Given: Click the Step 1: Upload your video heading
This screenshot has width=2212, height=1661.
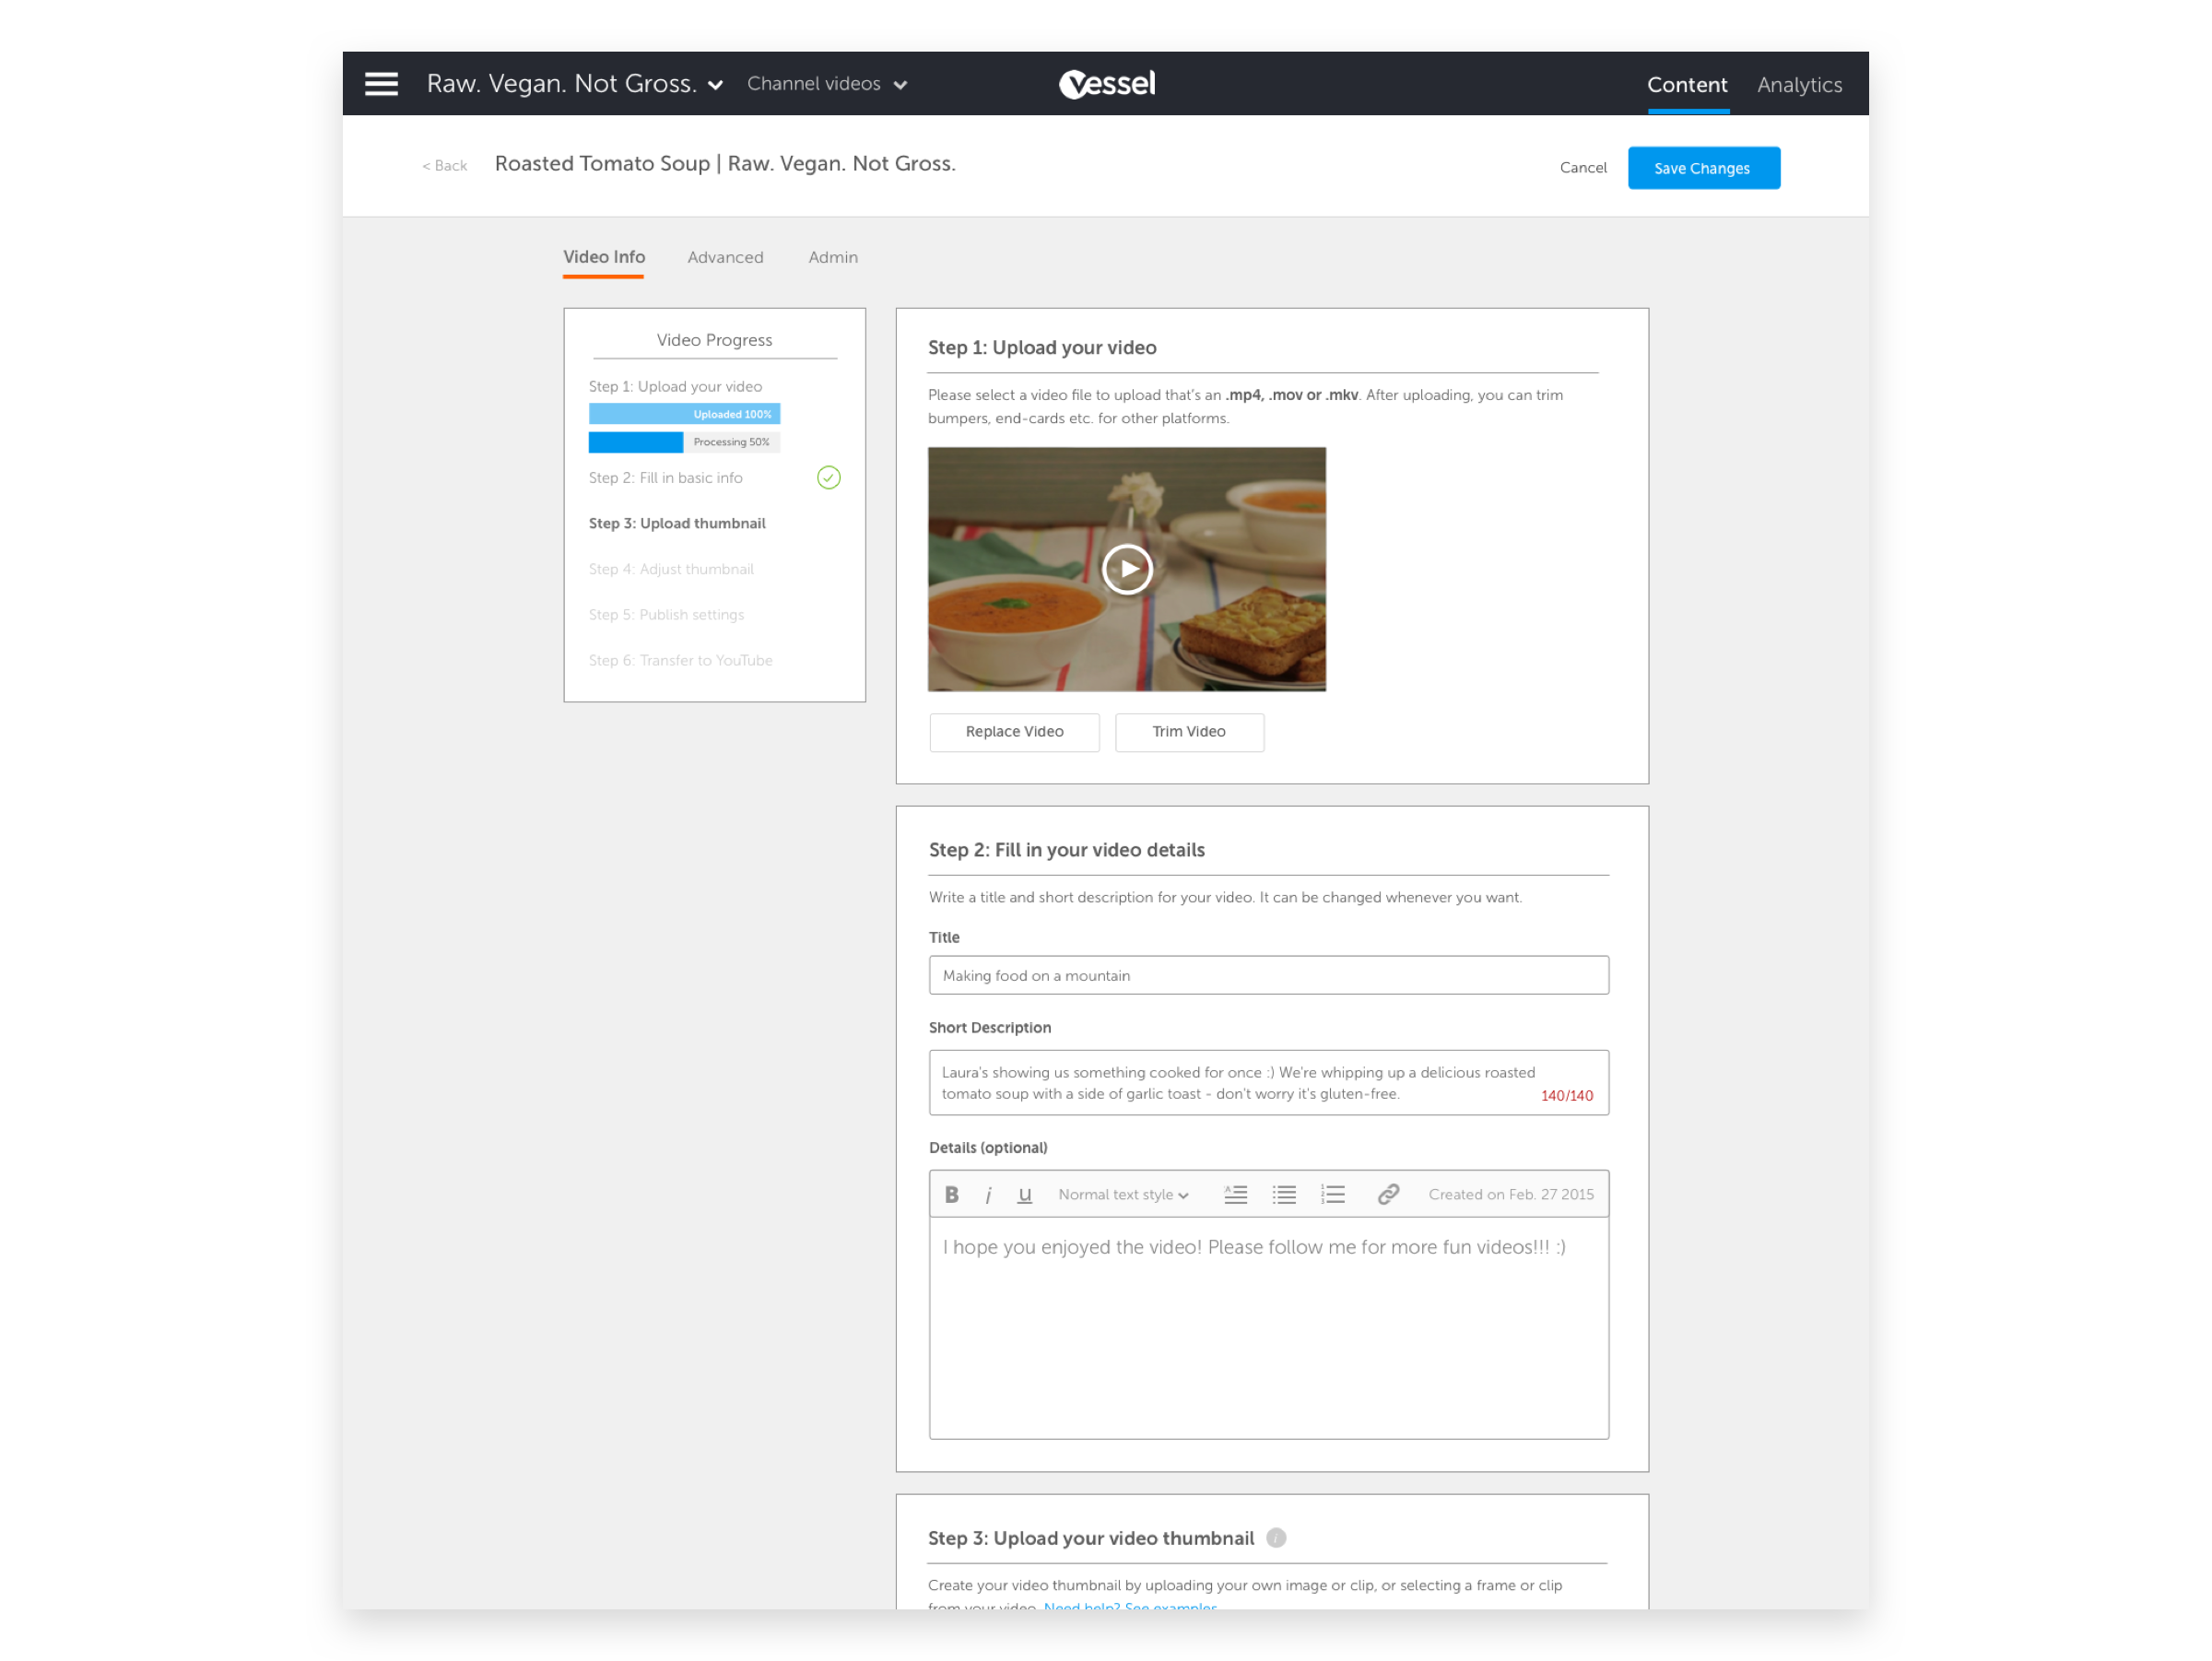Looking at the screenshot, I should point(1042,348).
